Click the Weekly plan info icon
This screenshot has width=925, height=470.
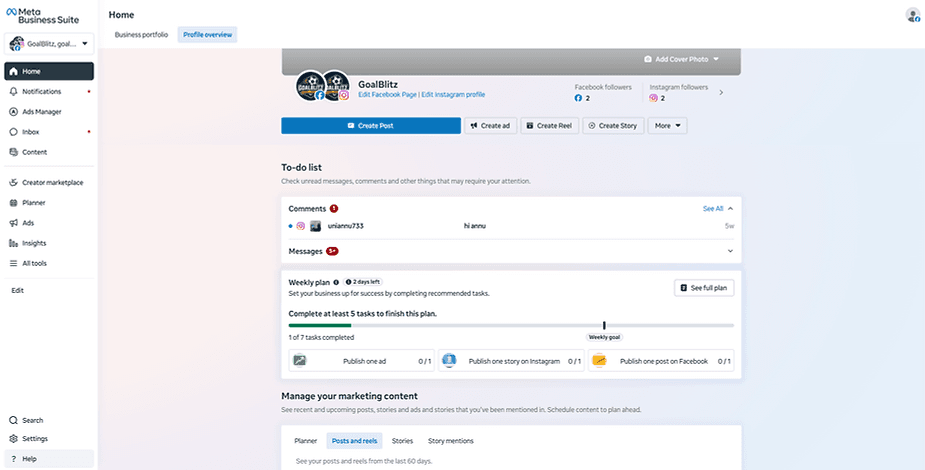[336, 282]
